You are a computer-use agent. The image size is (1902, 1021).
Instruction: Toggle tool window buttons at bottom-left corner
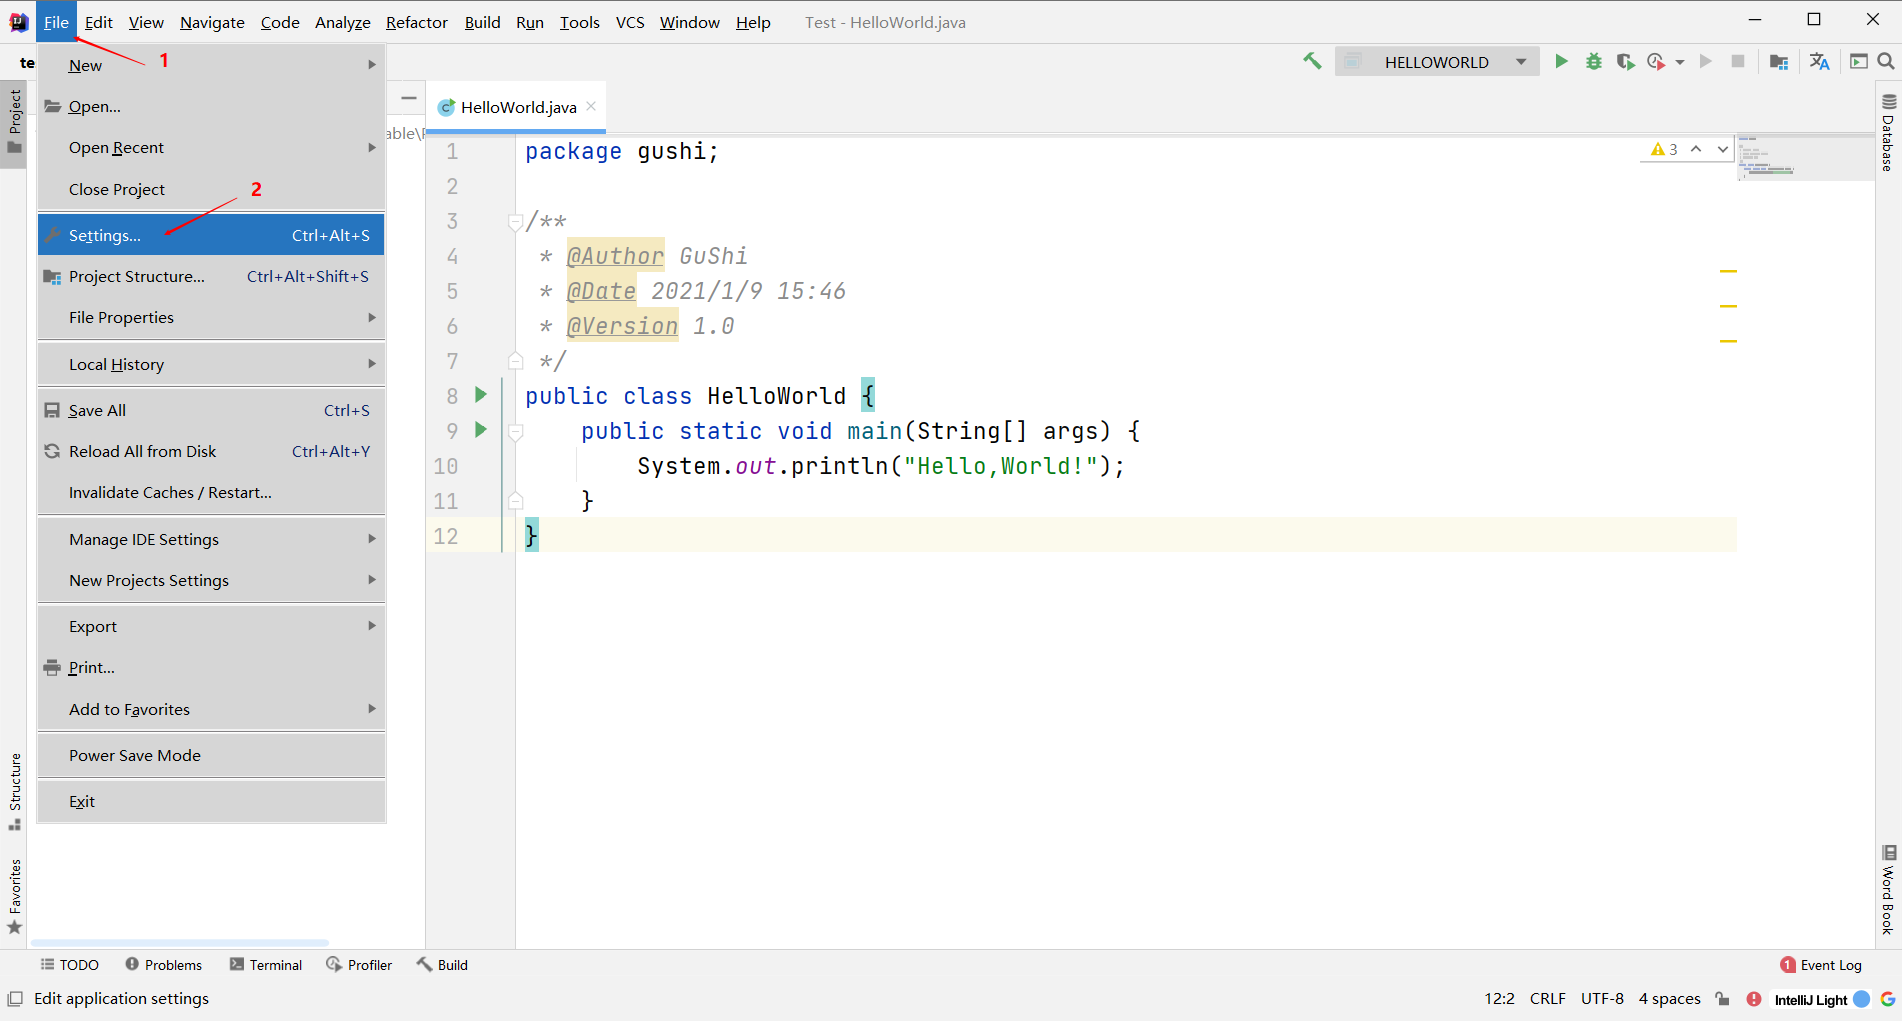point(15,999)
